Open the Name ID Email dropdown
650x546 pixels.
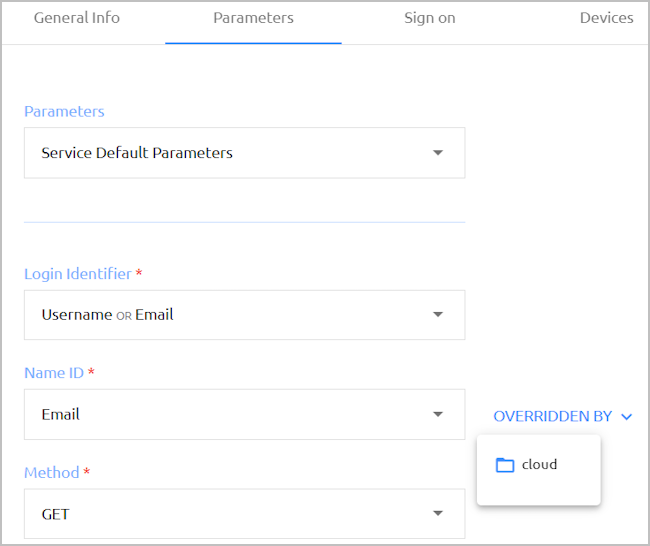coord(245,414)
